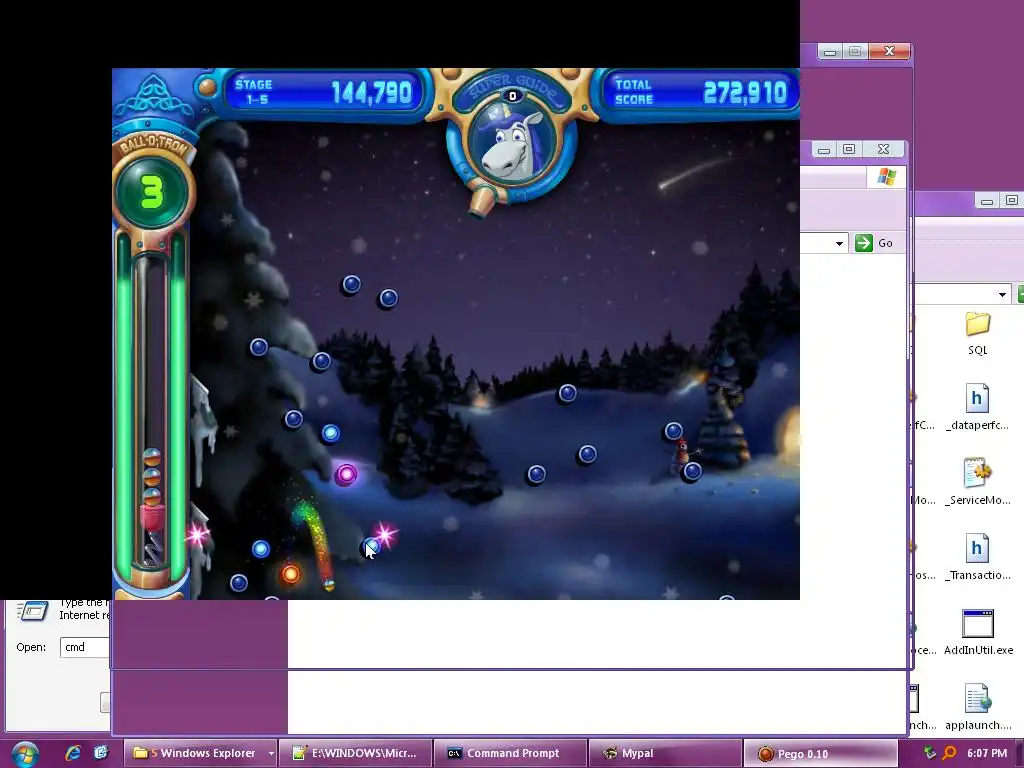The width and height of the screenshot is (1024, 768).
Task: Click the Stage 1-5 score 144,790
Action: tap(372, 93)
